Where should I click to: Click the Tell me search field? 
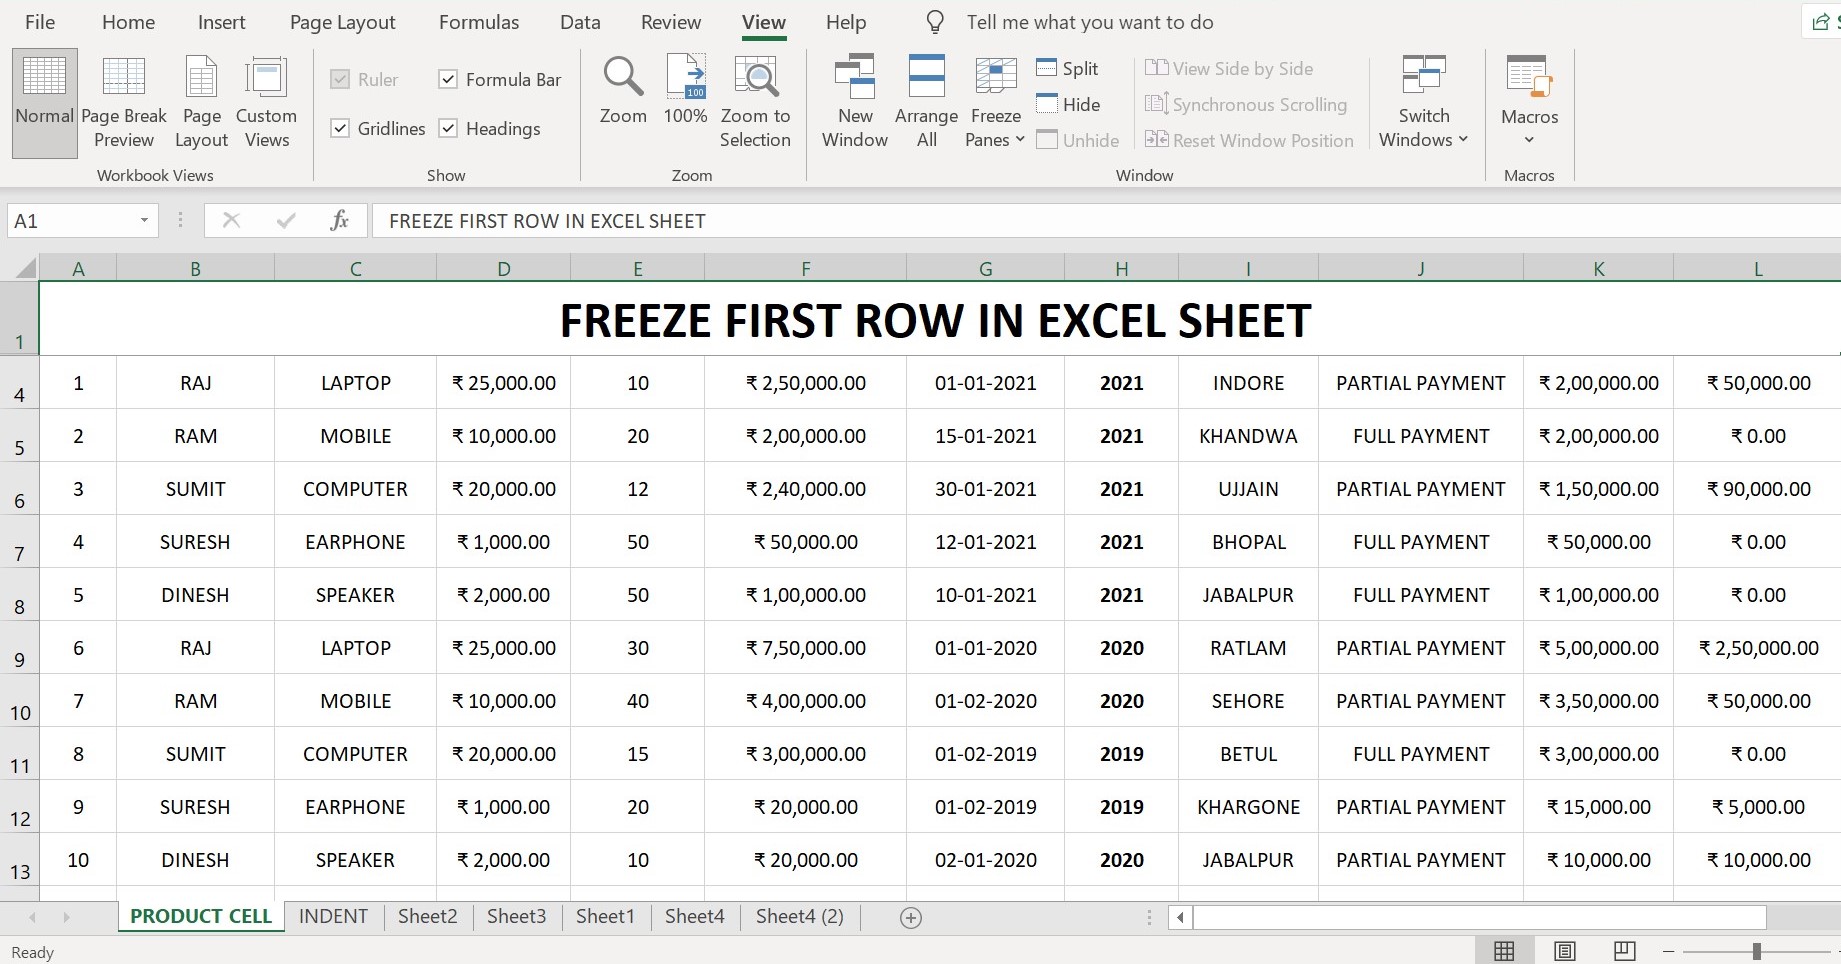point(1090,22)
